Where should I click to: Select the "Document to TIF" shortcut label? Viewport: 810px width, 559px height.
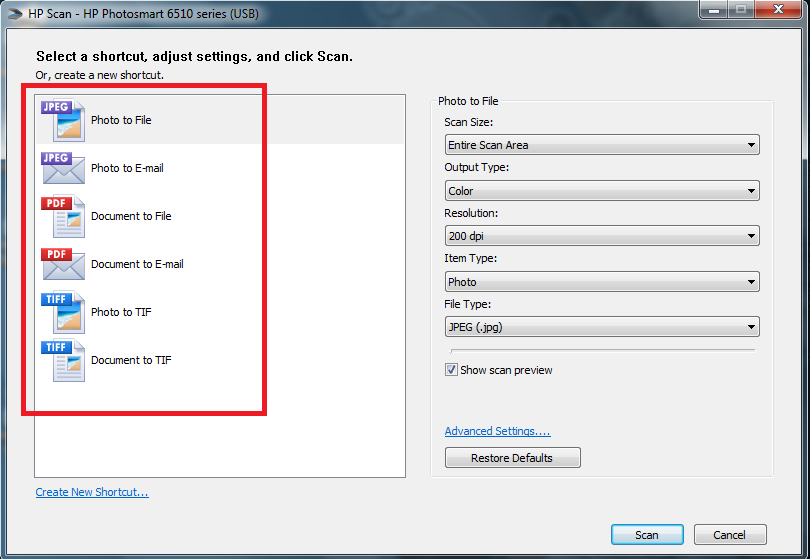[x=131, y=360]
